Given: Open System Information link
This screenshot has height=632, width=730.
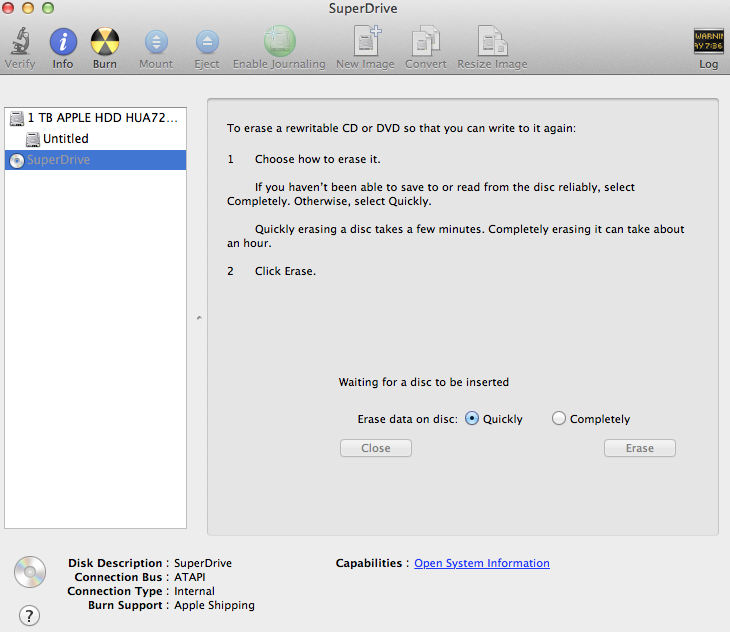Looking at the screenshot, I should click(482, 563).
